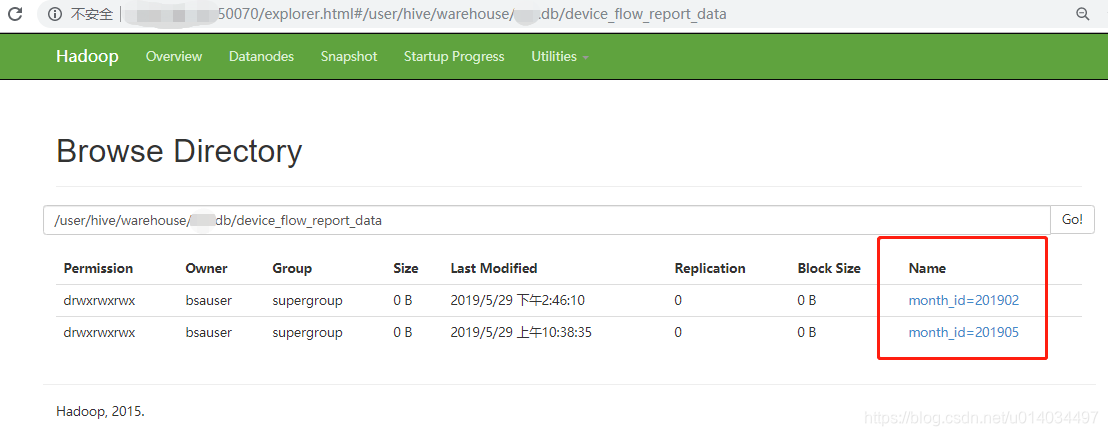Click drwxrwxrwx in the month_id=201902 row
Viewport: 1108px width, 436px height.
click(100, 300)
